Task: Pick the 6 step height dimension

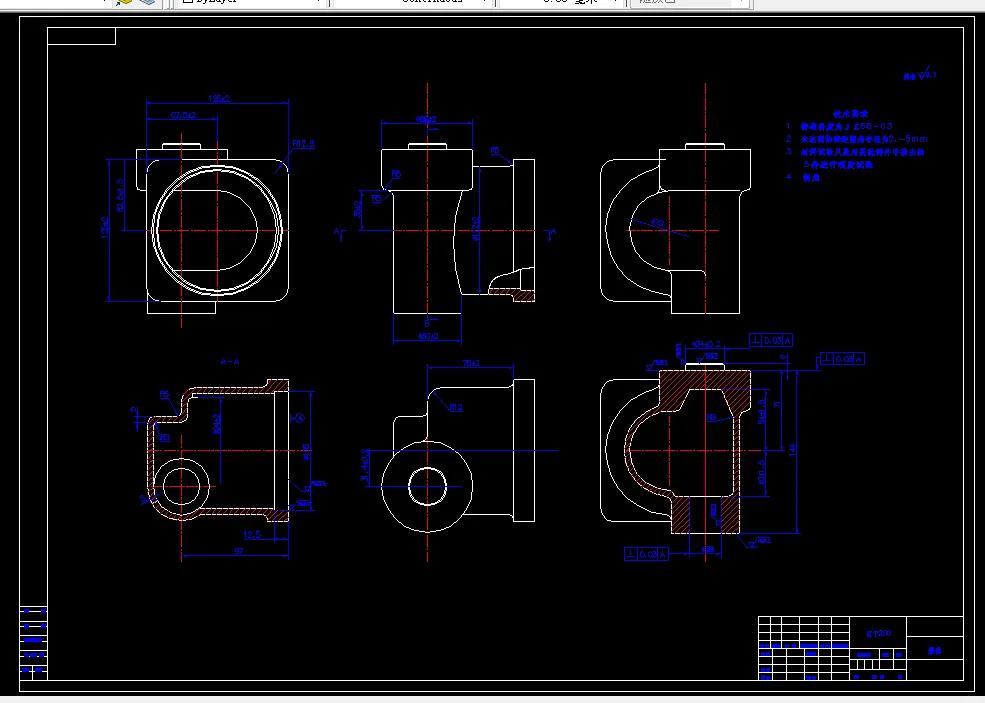Action: 783,357
